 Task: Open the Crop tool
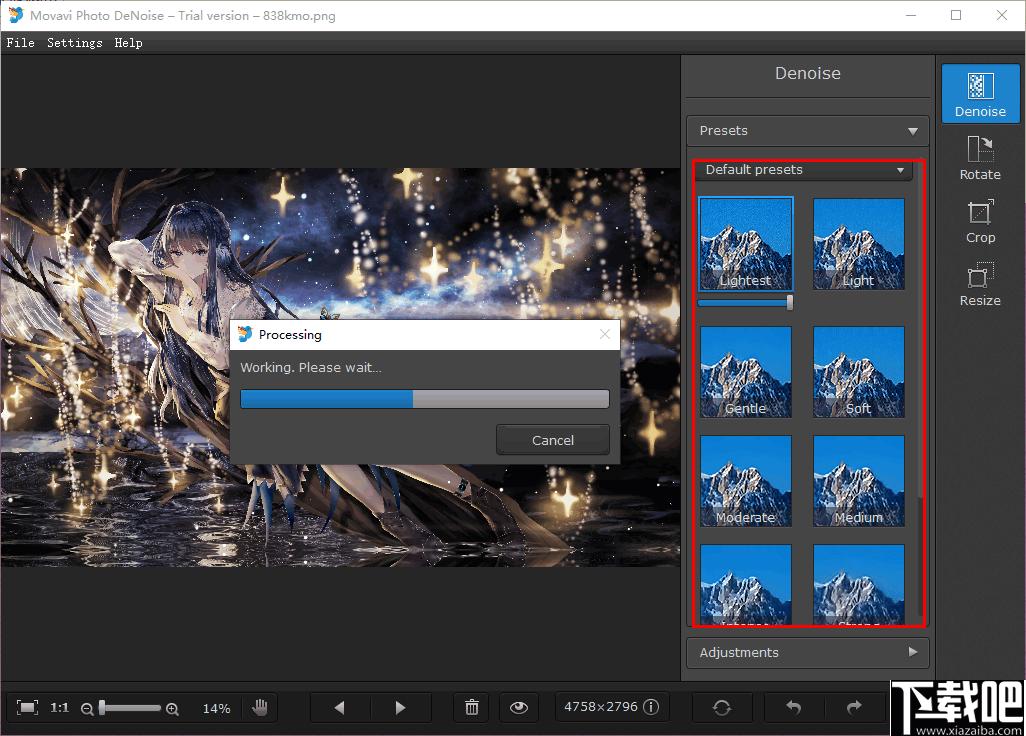pyautogui.click(x=980, y=221)
